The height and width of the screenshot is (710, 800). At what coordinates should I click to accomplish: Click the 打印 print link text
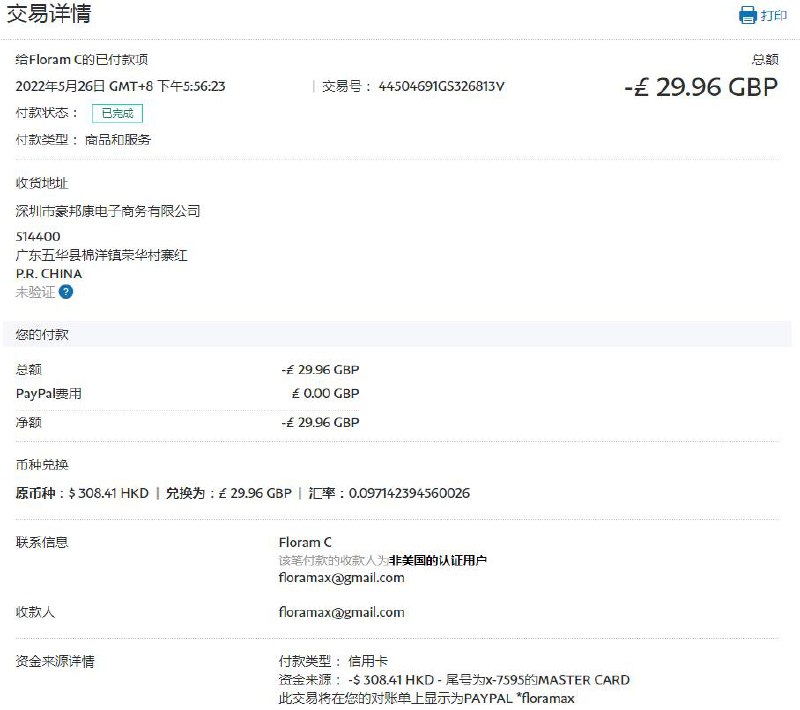pyautogui.click(x=774, y=15)
